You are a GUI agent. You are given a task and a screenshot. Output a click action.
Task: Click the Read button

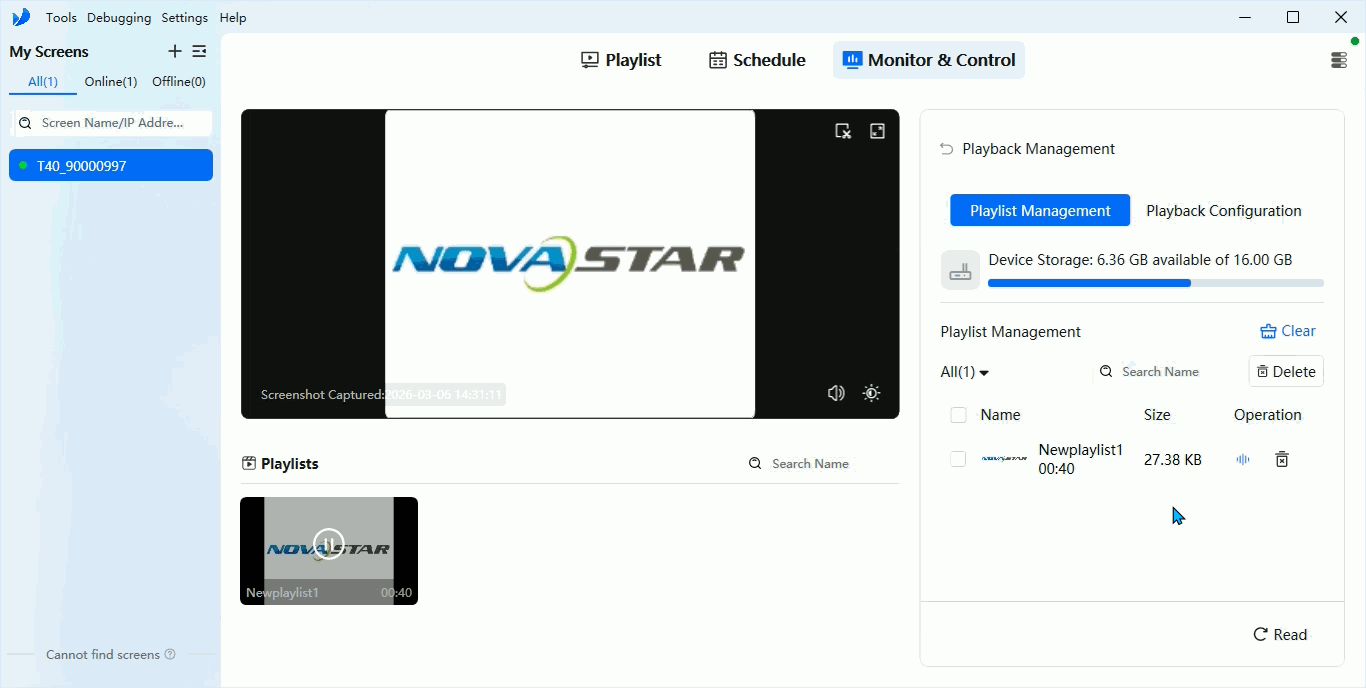tap(1280, 635)
